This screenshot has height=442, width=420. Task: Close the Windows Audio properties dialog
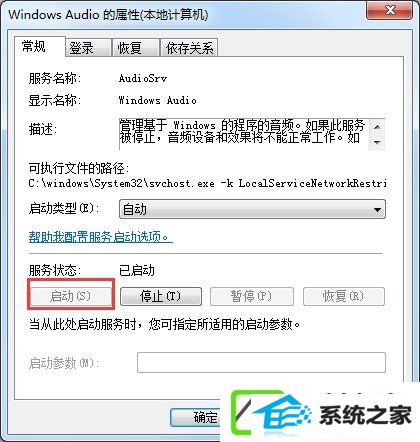tap(390, 10)
